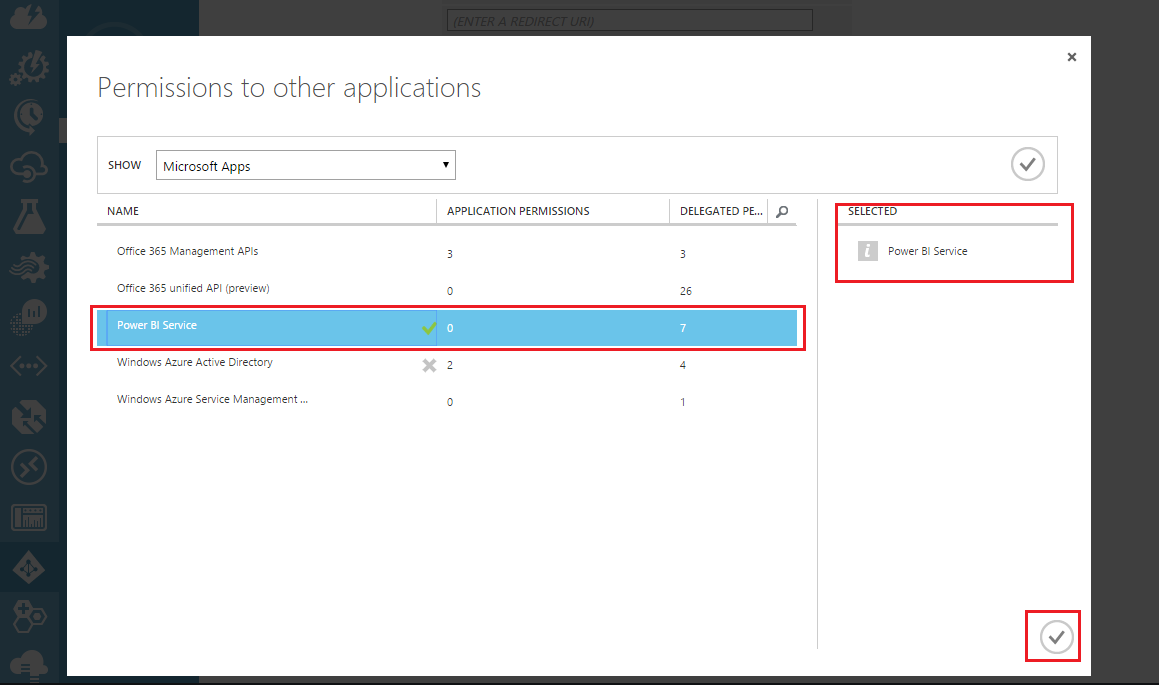Sort by APPLICATION PERMISSIONS column header
The height and width of the screenshot is (685, 1159).
pyautogui.click(x=518, y=211)
